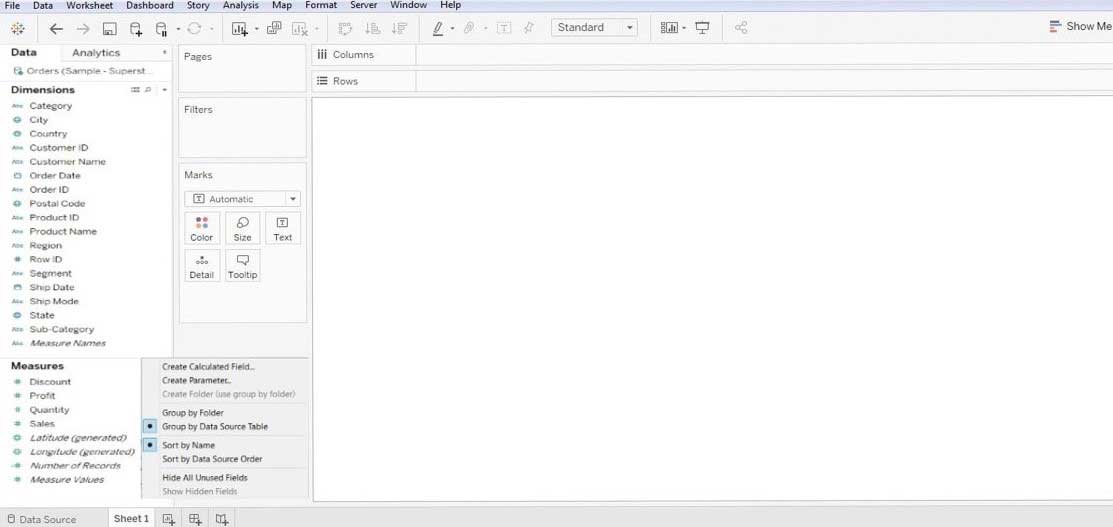Image resolution: width=1113 pixels, height=527 pixels.
Task: Click the Pause Auto Updates icon
Action: point(161,28)
